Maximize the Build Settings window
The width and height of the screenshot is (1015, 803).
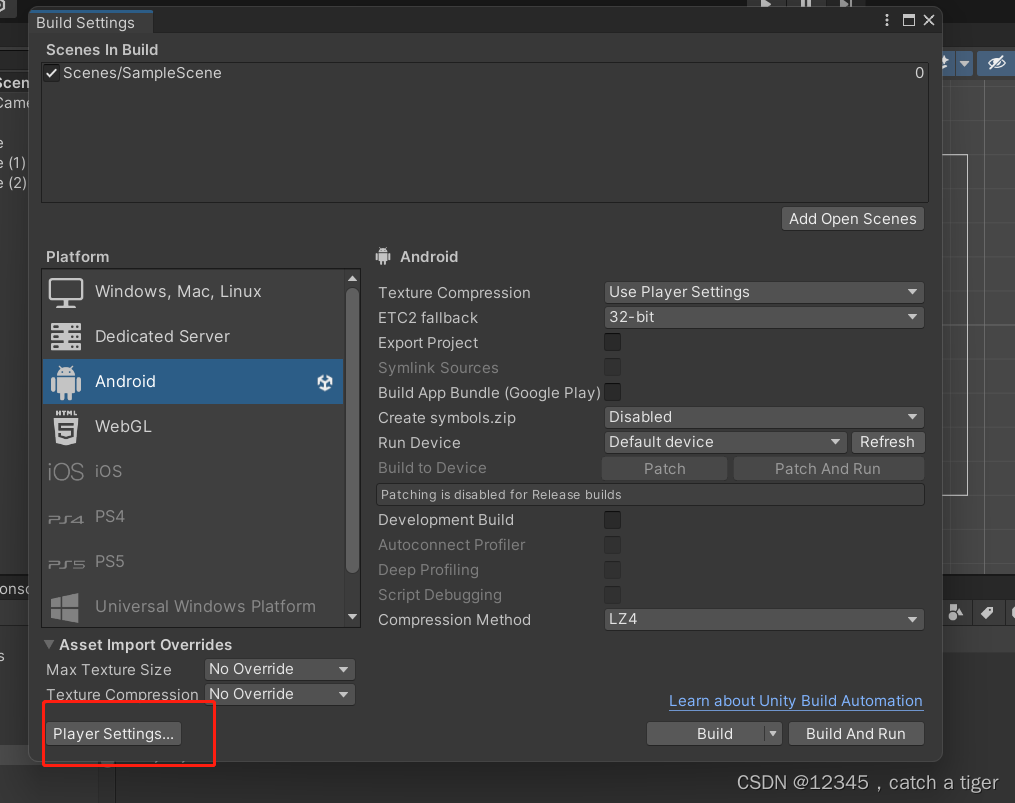[x=909, y=20]
